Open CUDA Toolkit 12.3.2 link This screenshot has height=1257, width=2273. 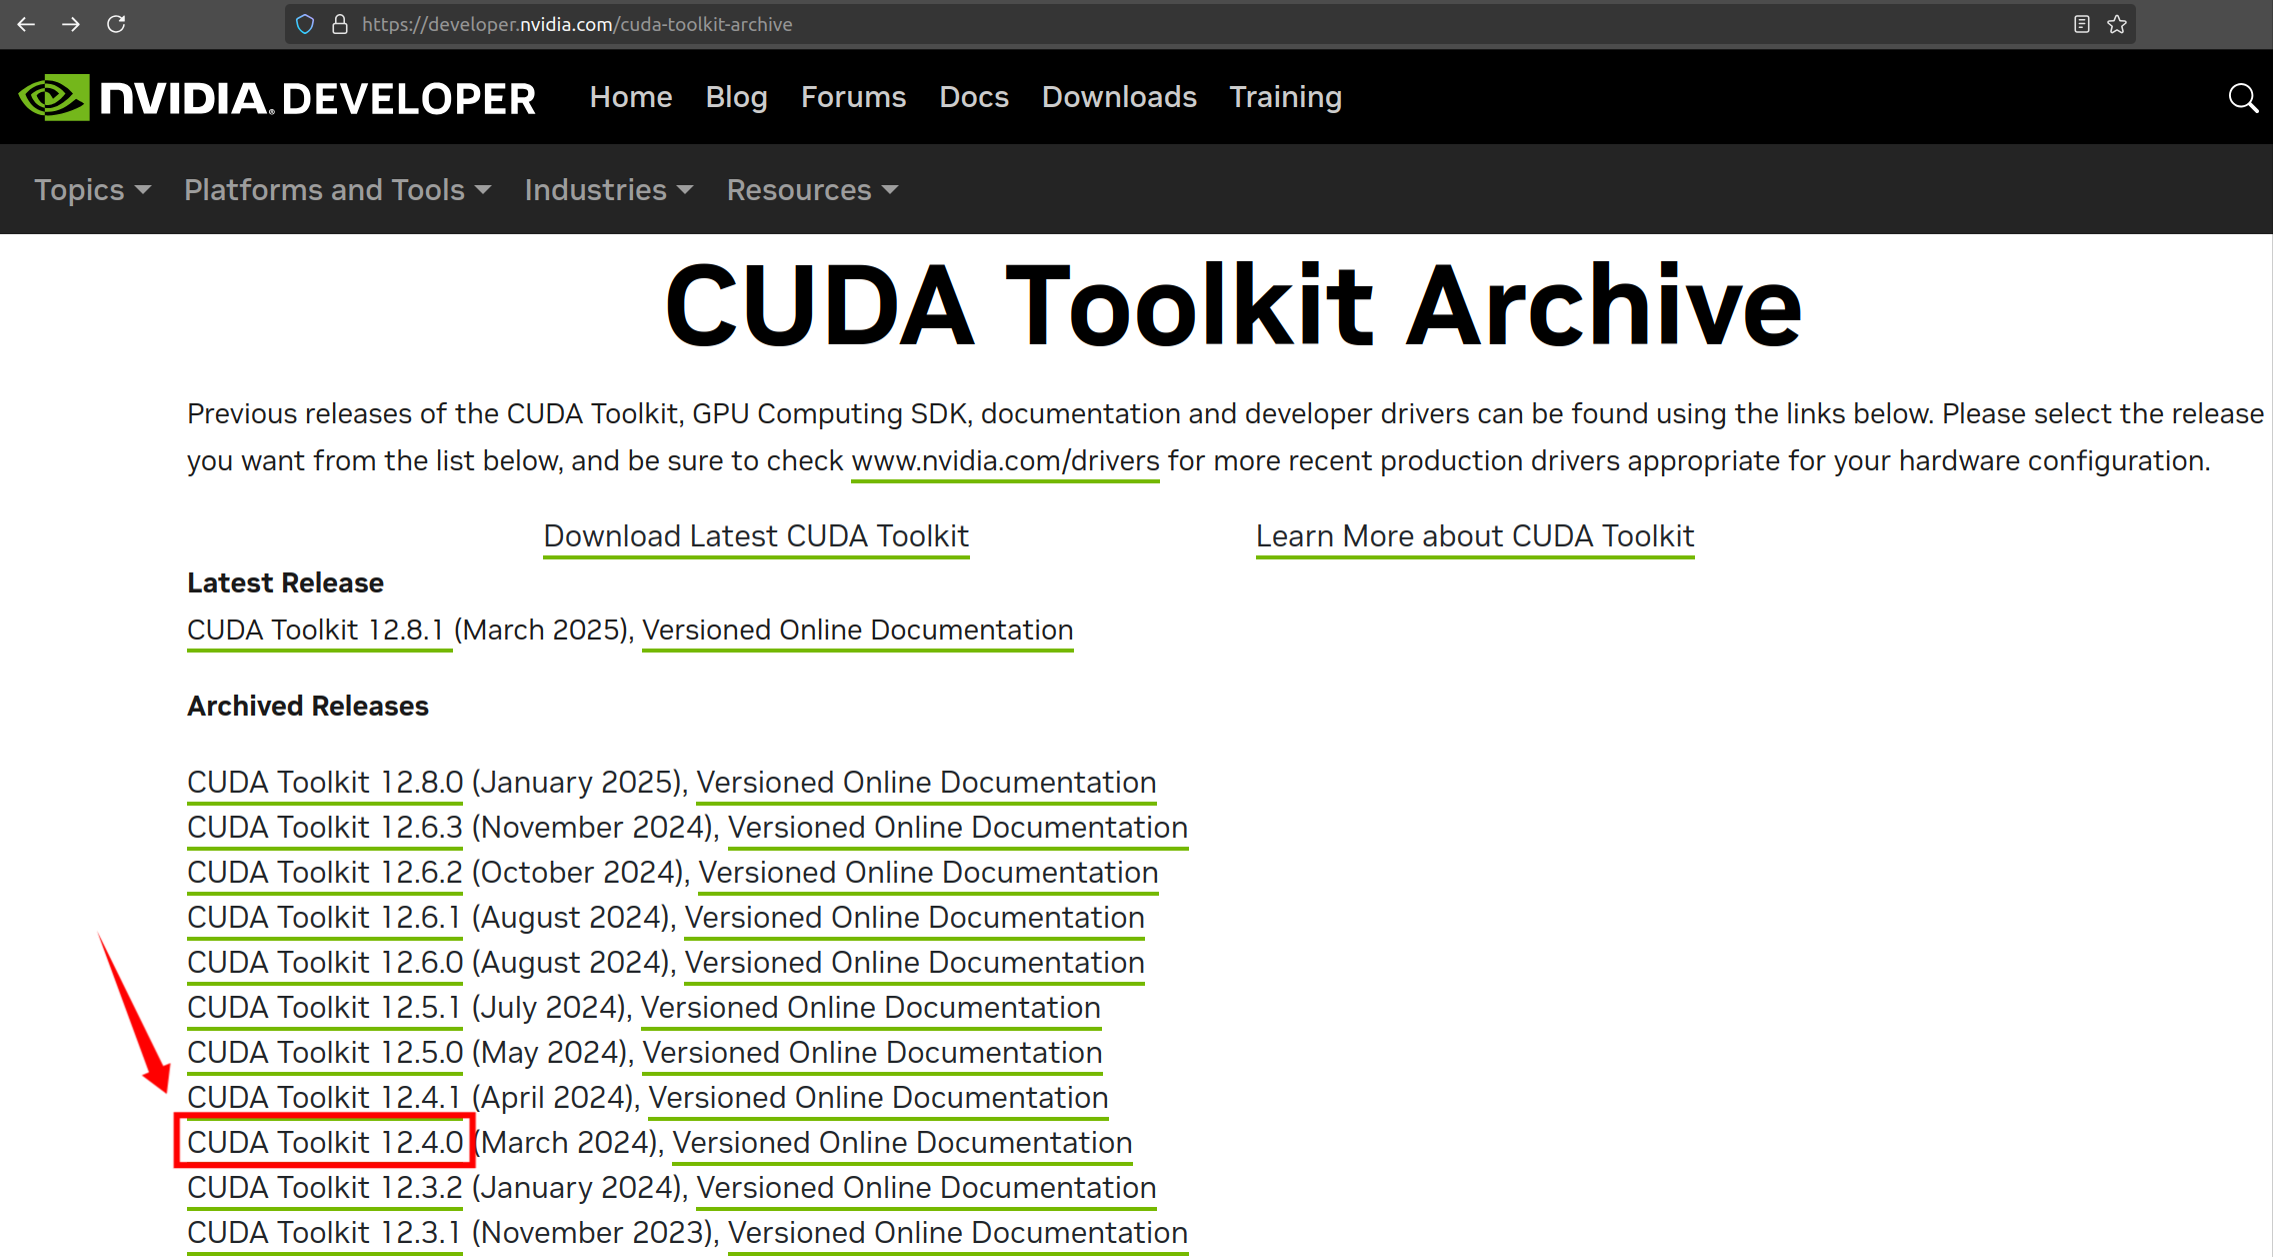[x=325, y=1187]
